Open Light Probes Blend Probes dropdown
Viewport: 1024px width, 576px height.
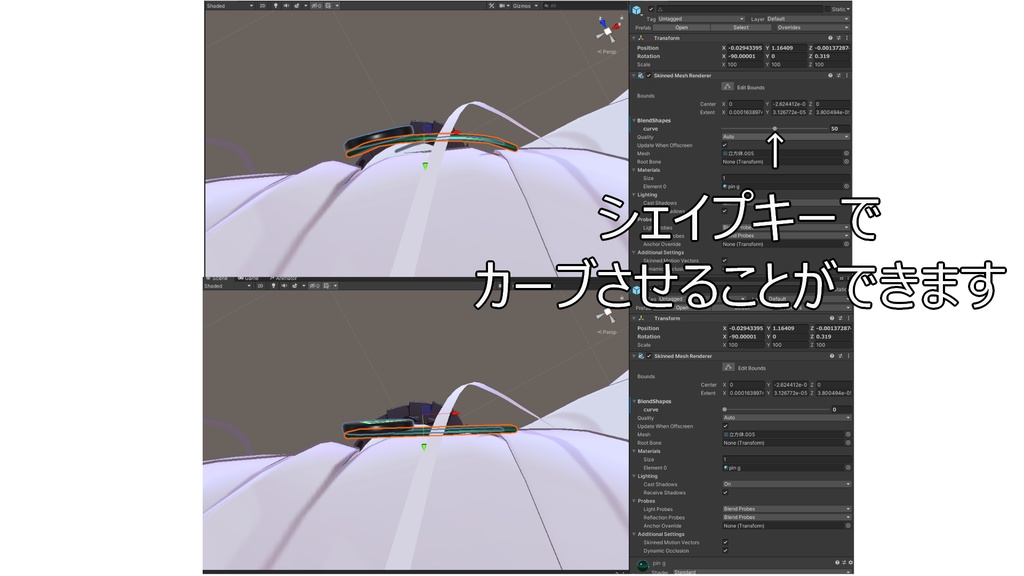787,509
